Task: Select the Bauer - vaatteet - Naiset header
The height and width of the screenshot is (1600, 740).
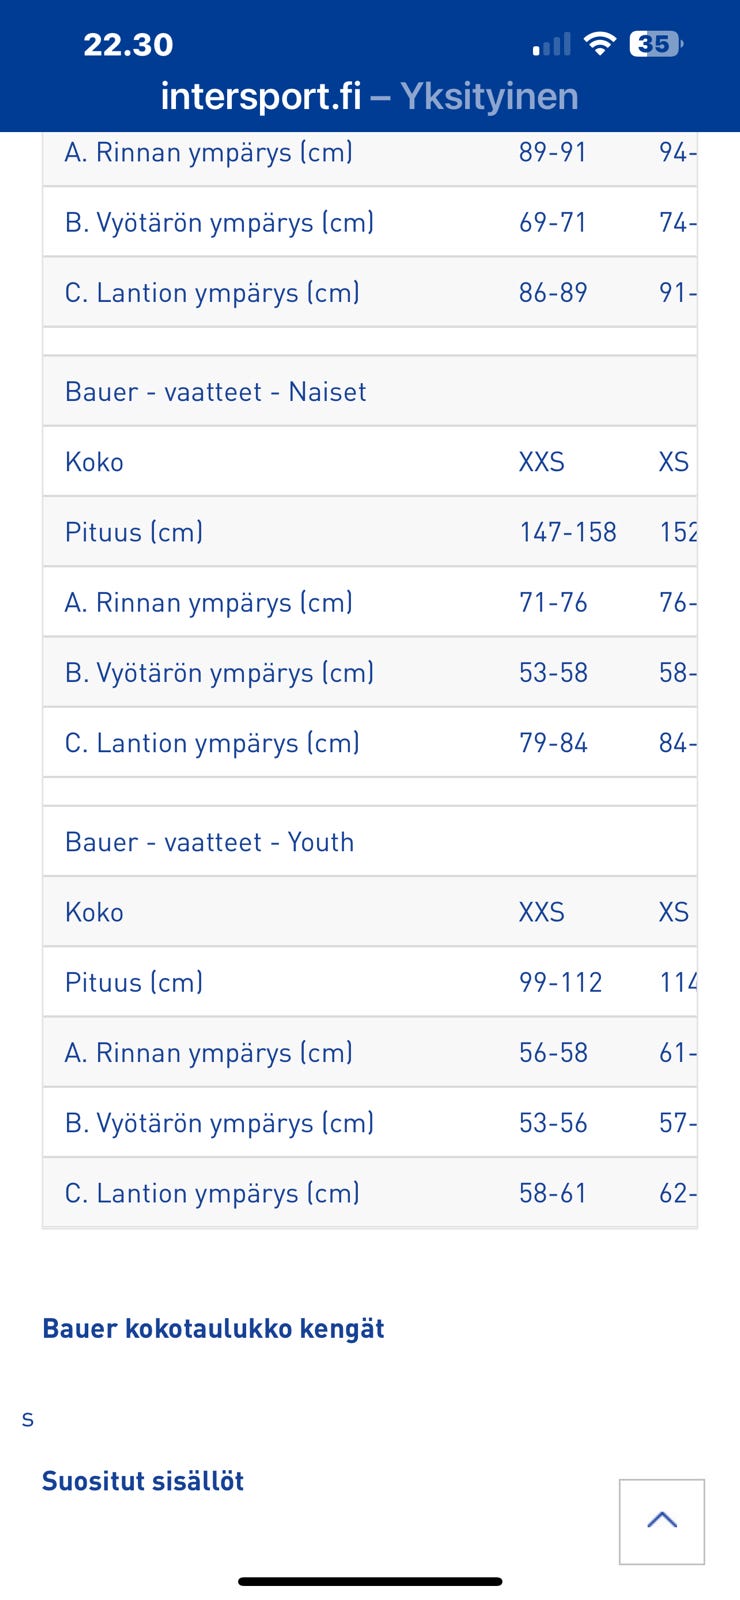Action: (215, 391)
